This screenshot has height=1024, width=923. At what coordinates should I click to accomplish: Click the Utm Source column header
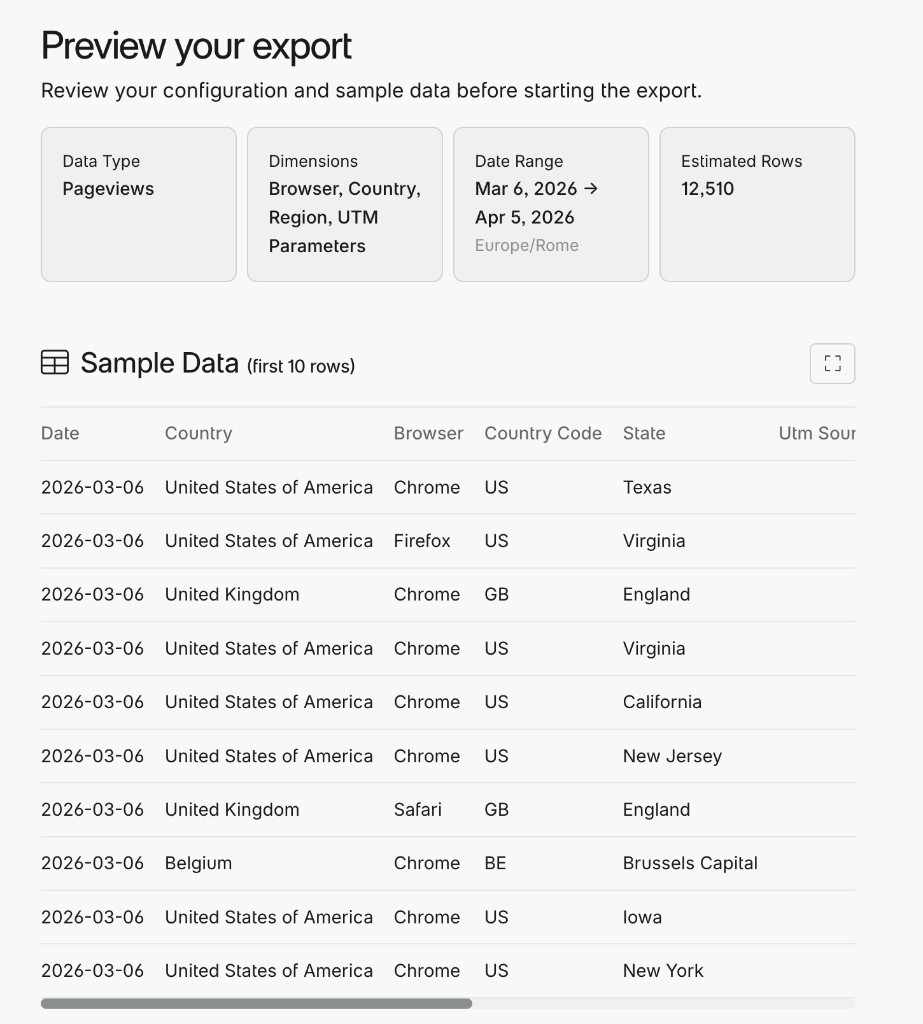817,433
